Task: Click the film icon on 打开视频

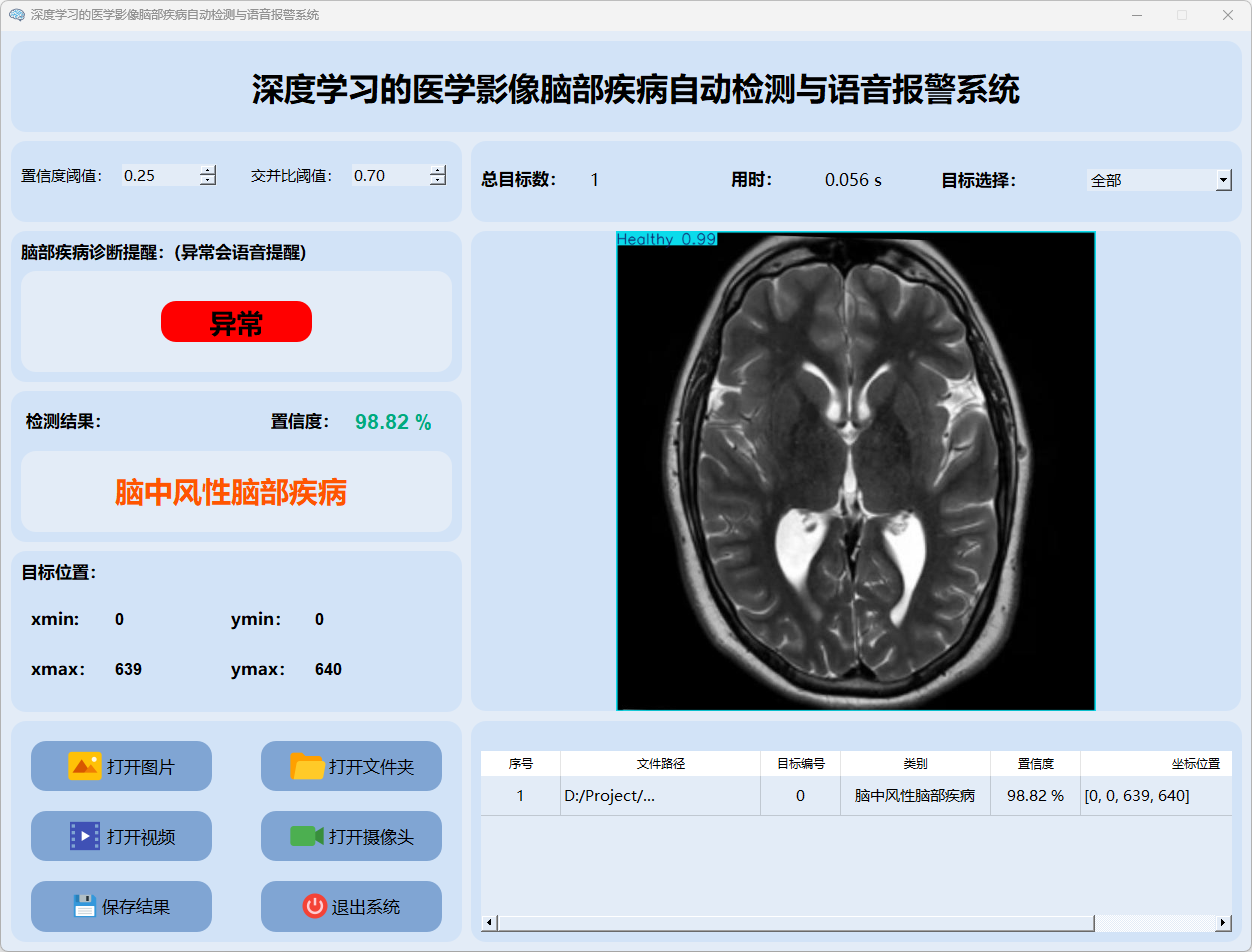Action: [85, 836]
